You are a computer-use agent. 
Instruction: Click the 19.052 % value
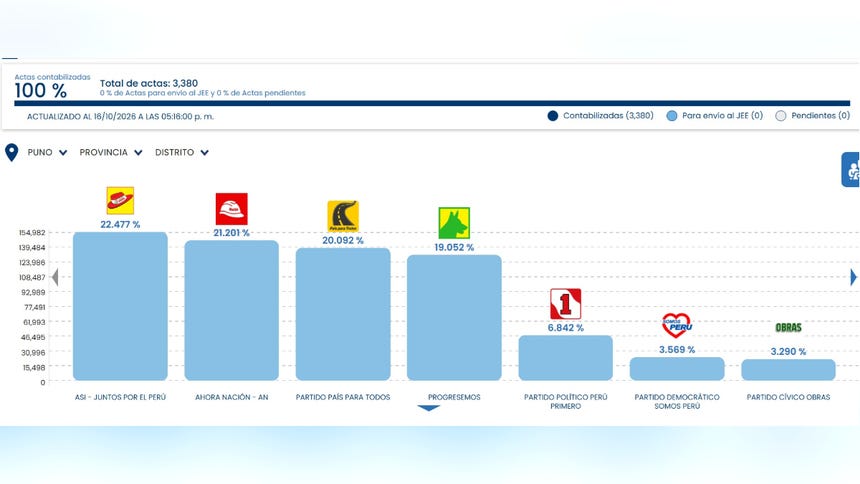pos(454,247)
